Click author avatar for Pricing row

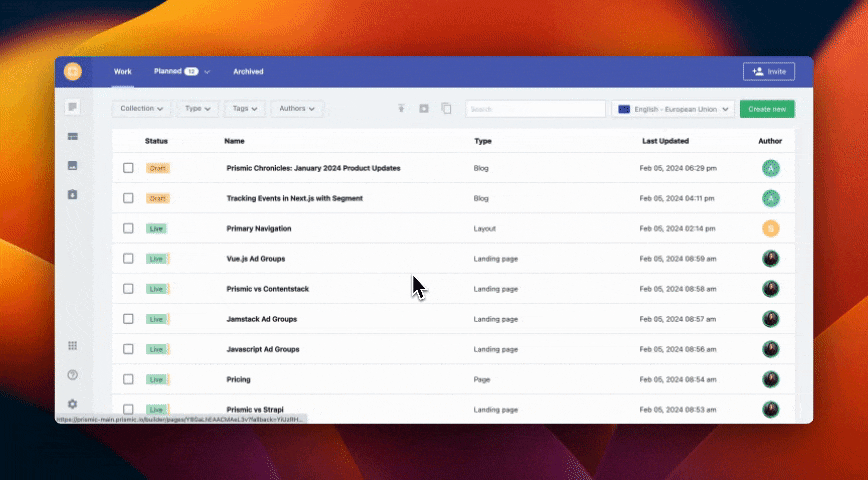pos(771,379)
